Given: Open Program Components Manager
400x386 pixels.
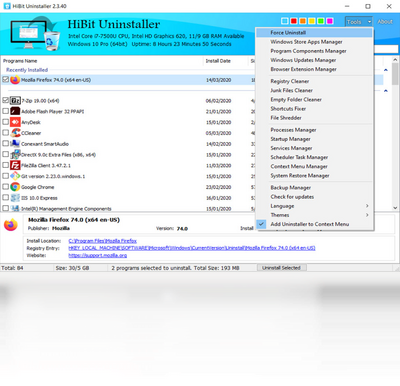Looking at the screenshot, I should point(314,51).
